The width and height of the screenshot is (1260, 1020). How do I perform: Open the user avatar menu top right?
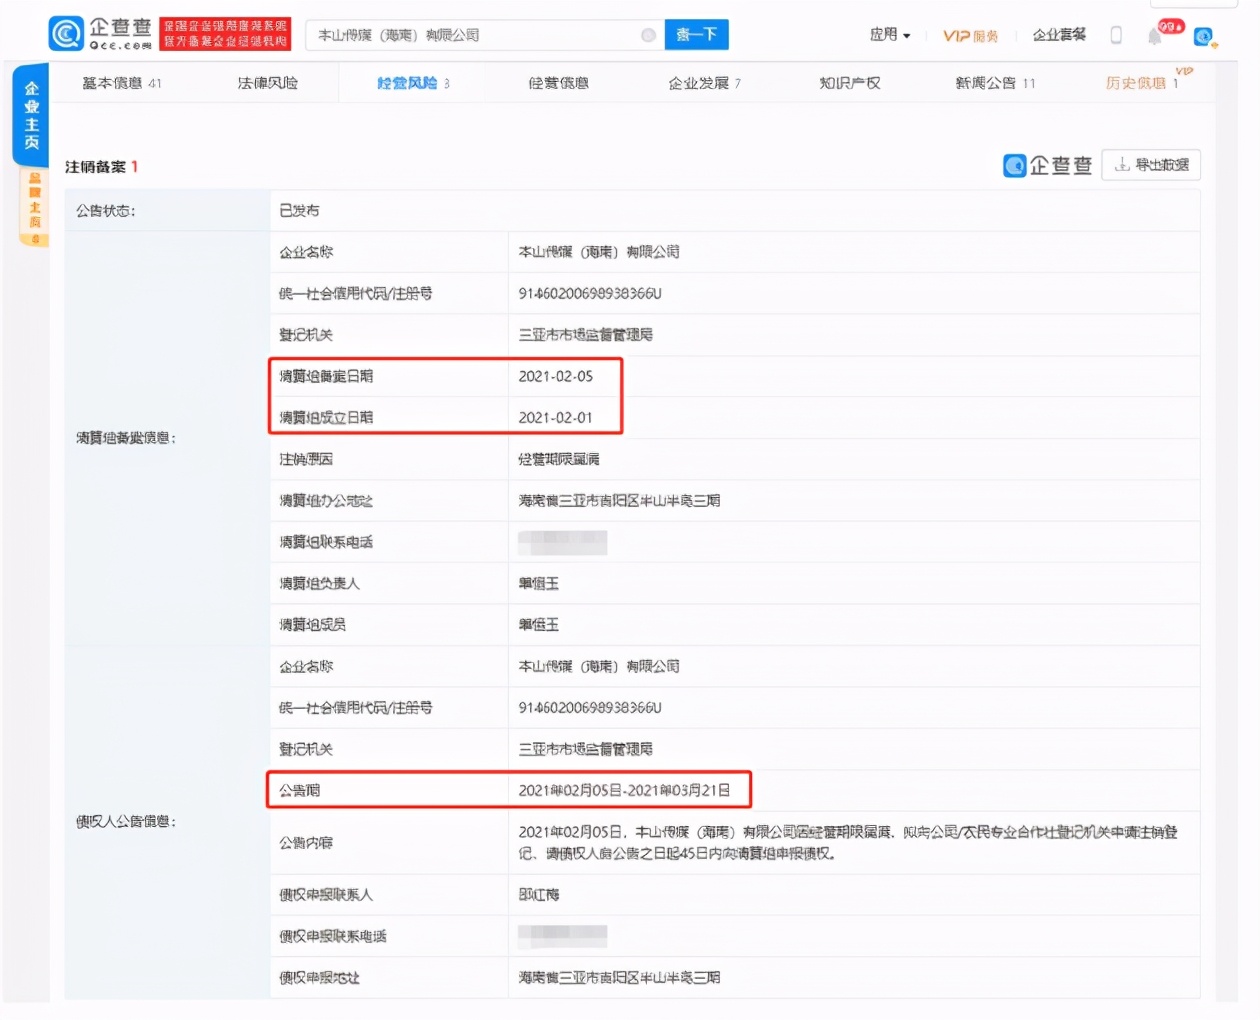click(x=1202, y=37)
